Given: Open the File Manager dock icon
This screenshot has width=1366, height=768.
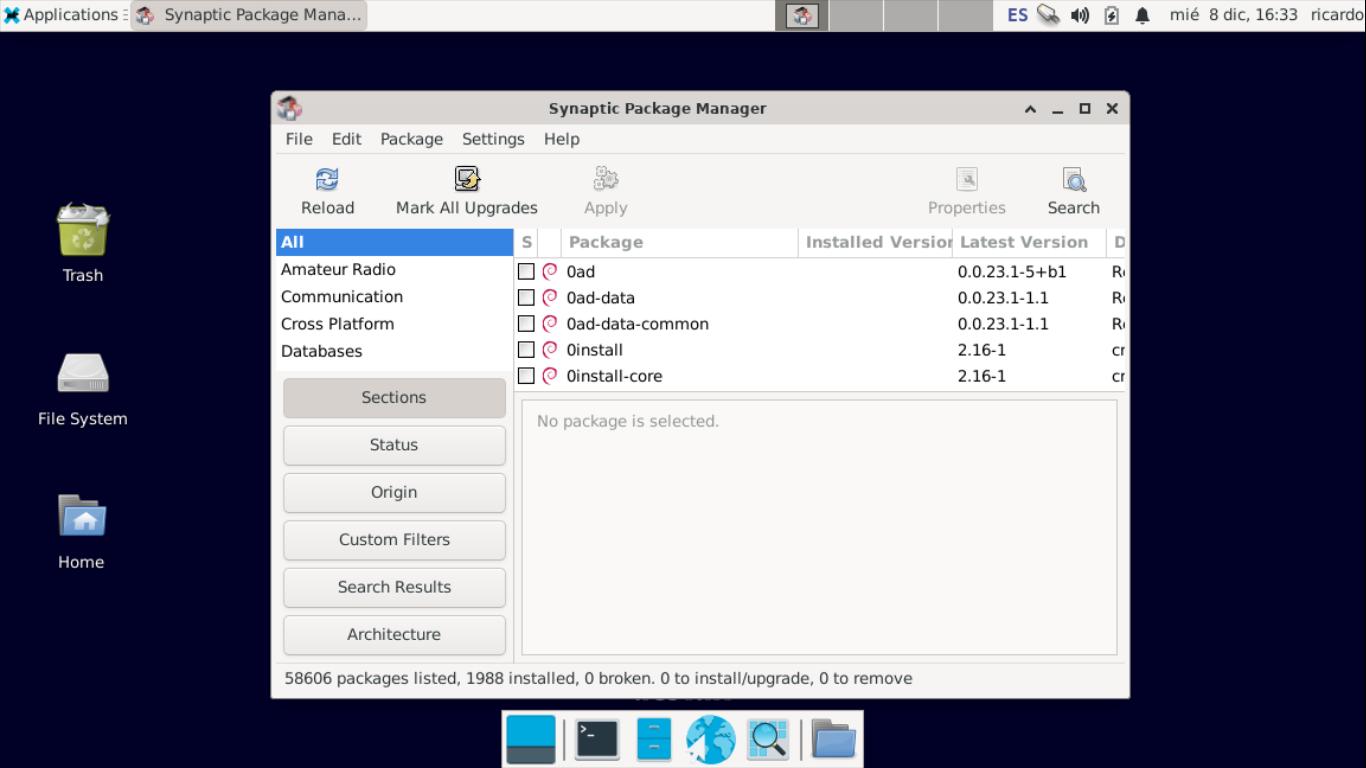Looking at the screenshot, I should (654, 740).
